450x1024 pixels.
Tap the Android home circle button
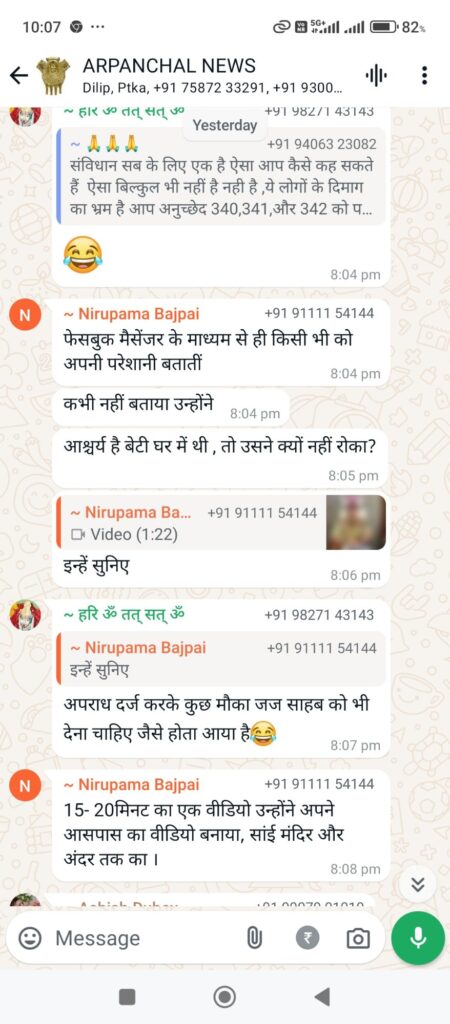(x=225, y=997)
